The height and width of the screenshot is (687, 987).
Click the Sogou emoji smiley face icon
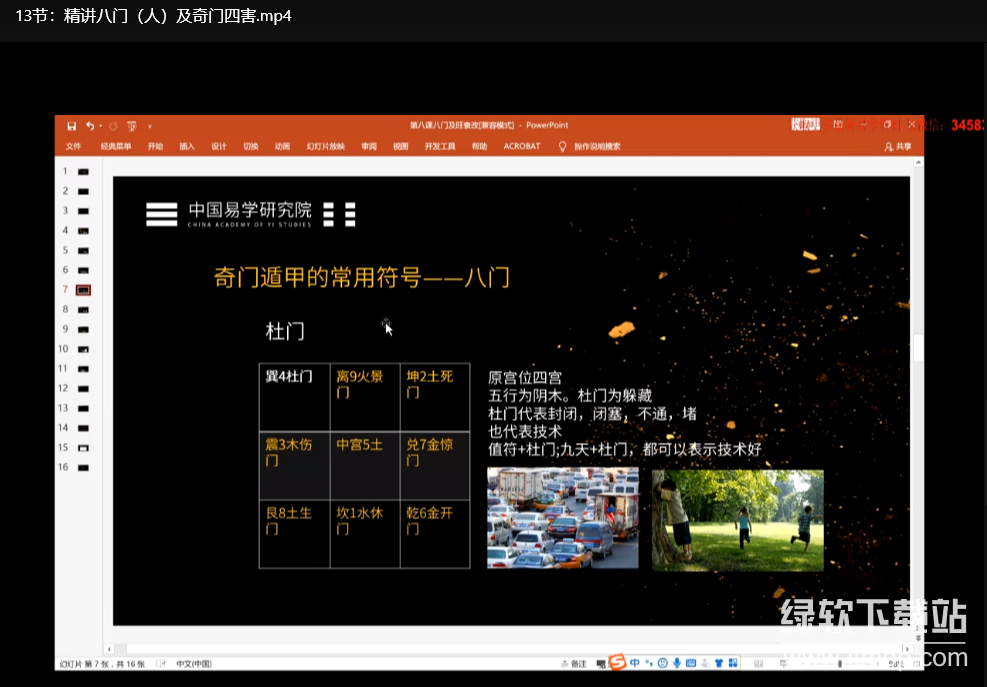(662, 663)
